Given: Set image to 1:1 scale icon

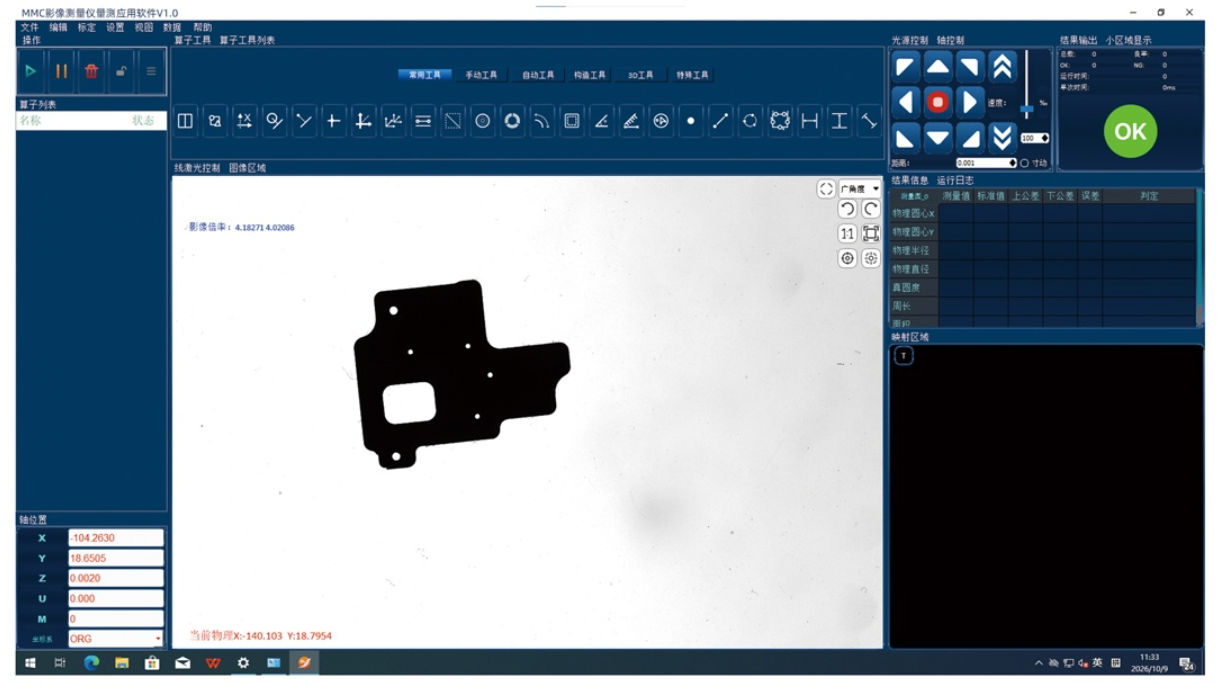Looking at the screenshot, I should click(x=847, y=233).
